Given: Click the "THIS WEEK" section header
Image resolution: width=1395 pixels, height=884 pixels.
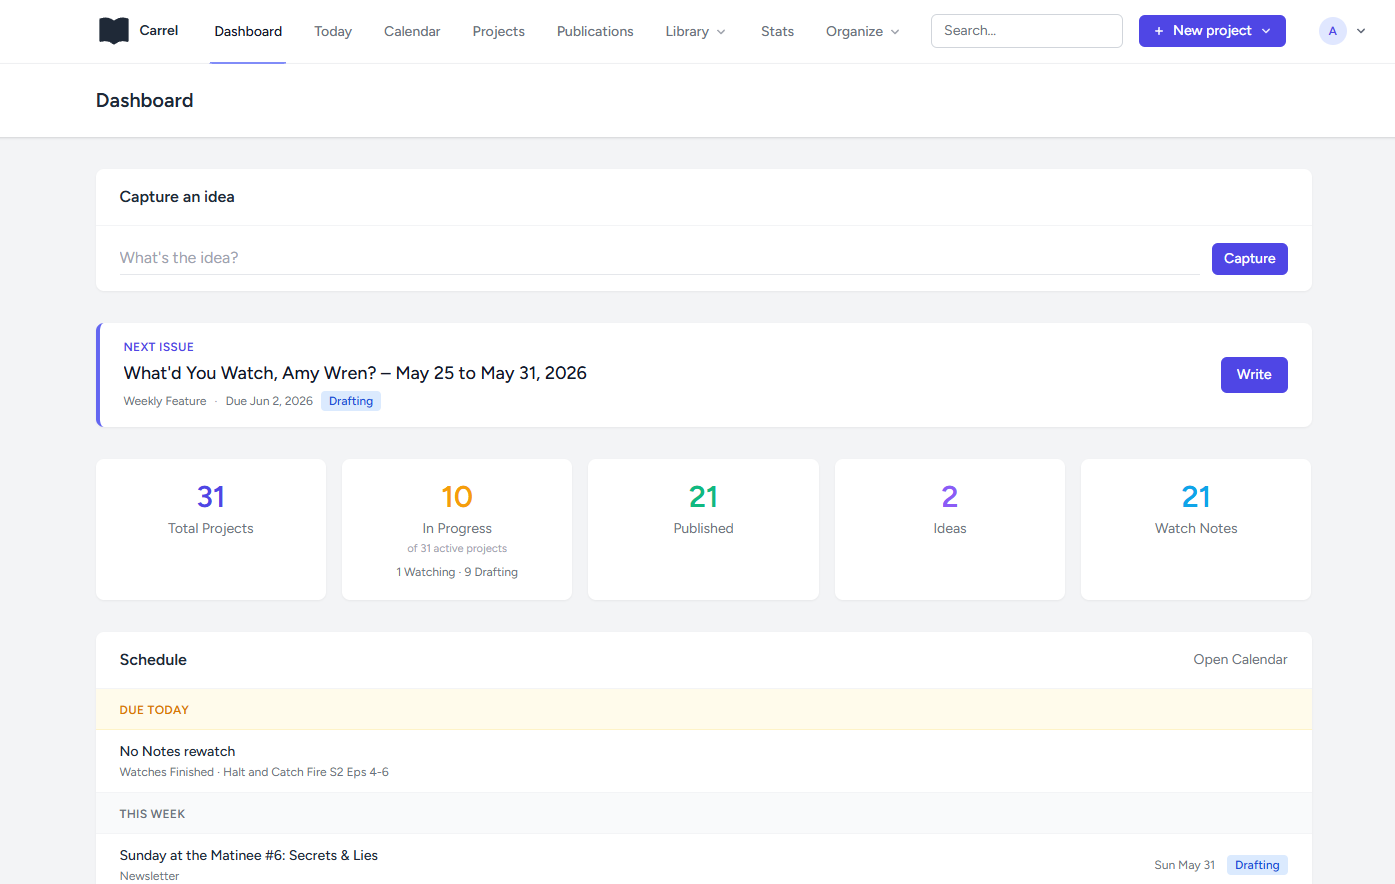Looking at the screenshot, I should click(x=704, y=814).
